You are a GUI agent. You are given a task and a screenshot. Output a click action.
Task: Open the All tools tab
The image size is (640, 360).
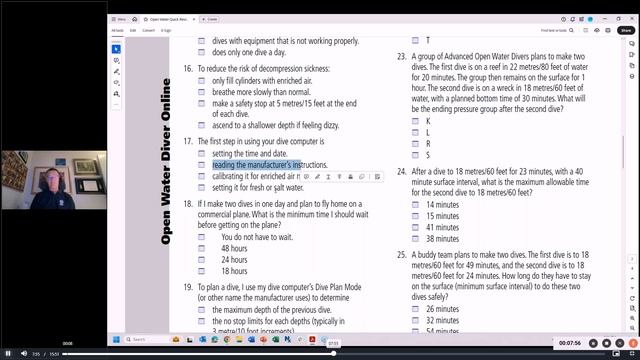tap(118, 31)
